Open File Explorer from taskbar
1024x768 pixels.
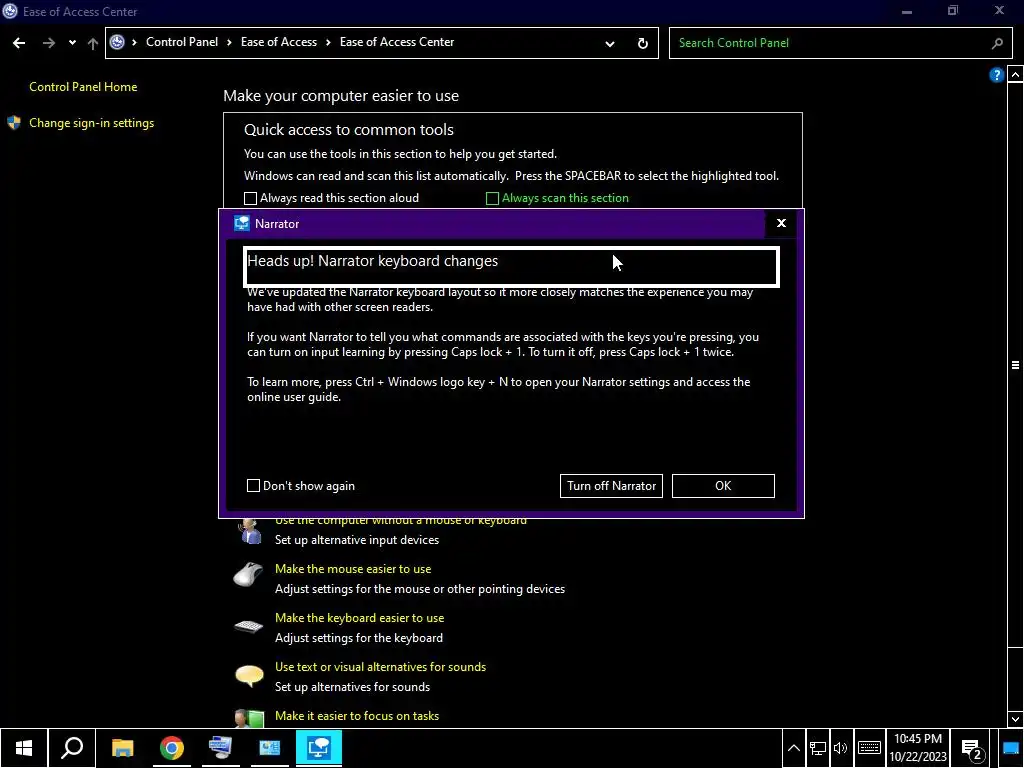pos(122,748)
